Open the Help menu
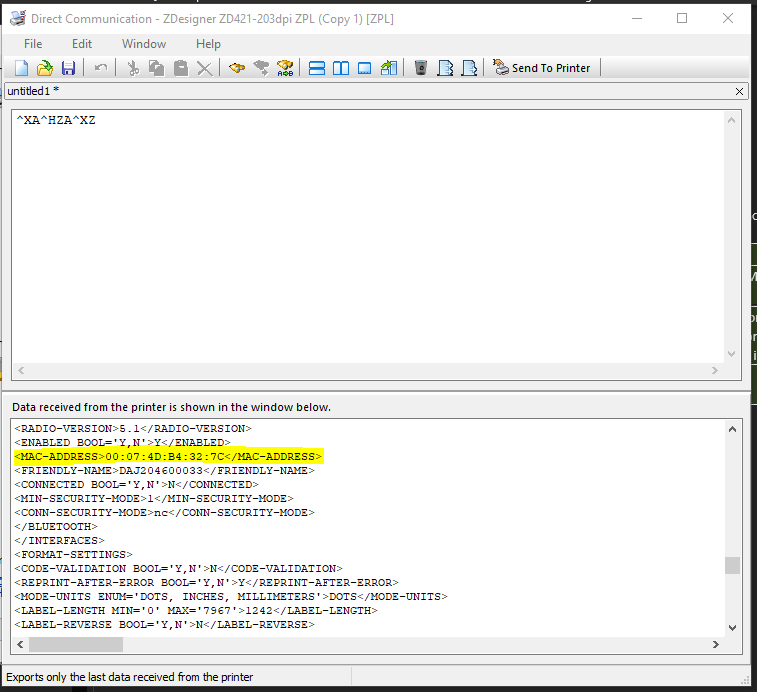757x692 pixels. (208, 44)
